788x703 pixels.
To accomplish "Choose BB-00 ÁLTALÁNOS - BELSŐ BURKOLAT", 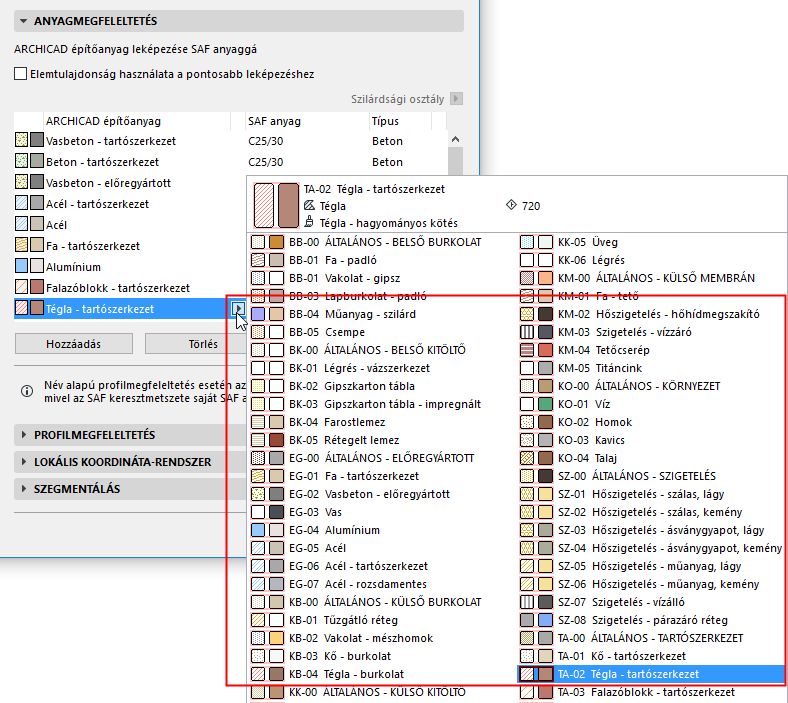I will pyautogui.click(x=383, y=242).
